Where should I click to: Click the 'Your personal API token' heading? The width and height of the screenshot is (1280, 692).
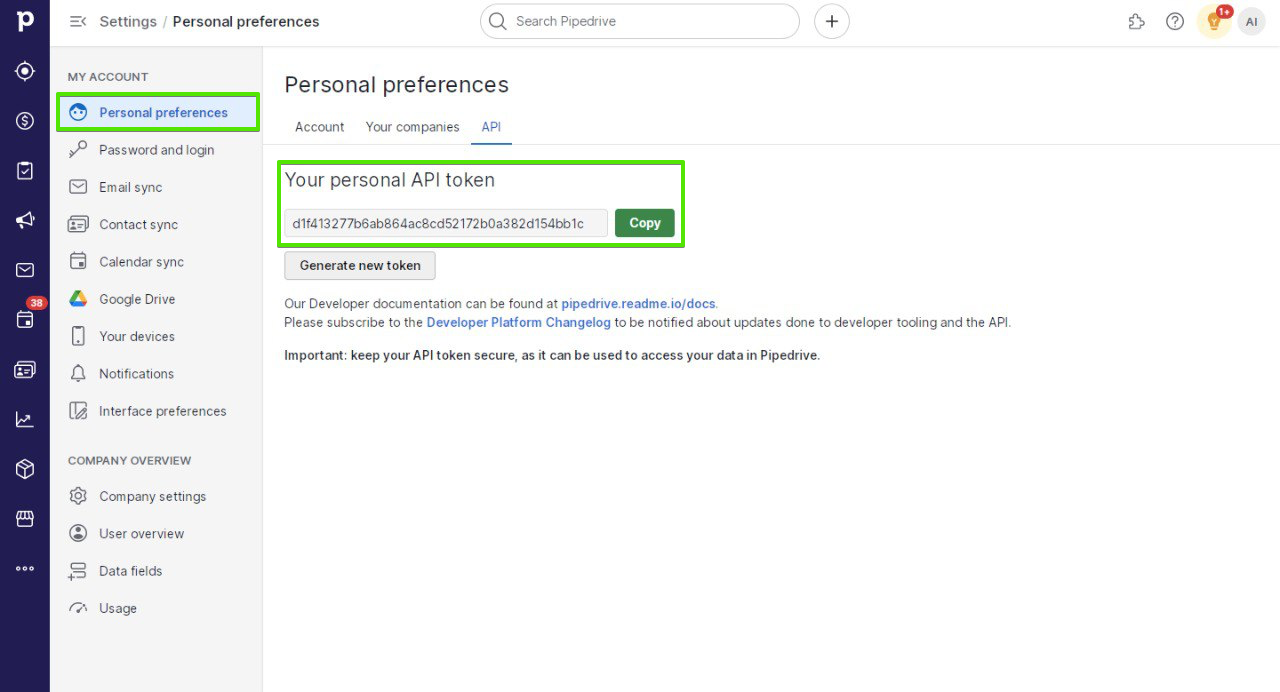click(390, 180)
